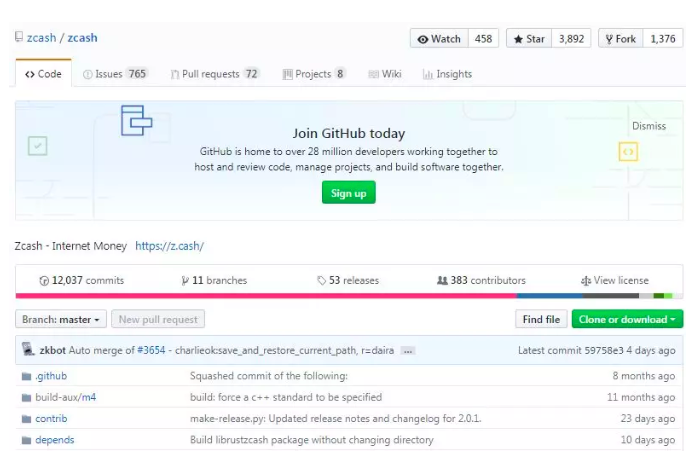
Task: Click the Projects tab board icon
Action: pyautogui.click(x=288, y=74)
